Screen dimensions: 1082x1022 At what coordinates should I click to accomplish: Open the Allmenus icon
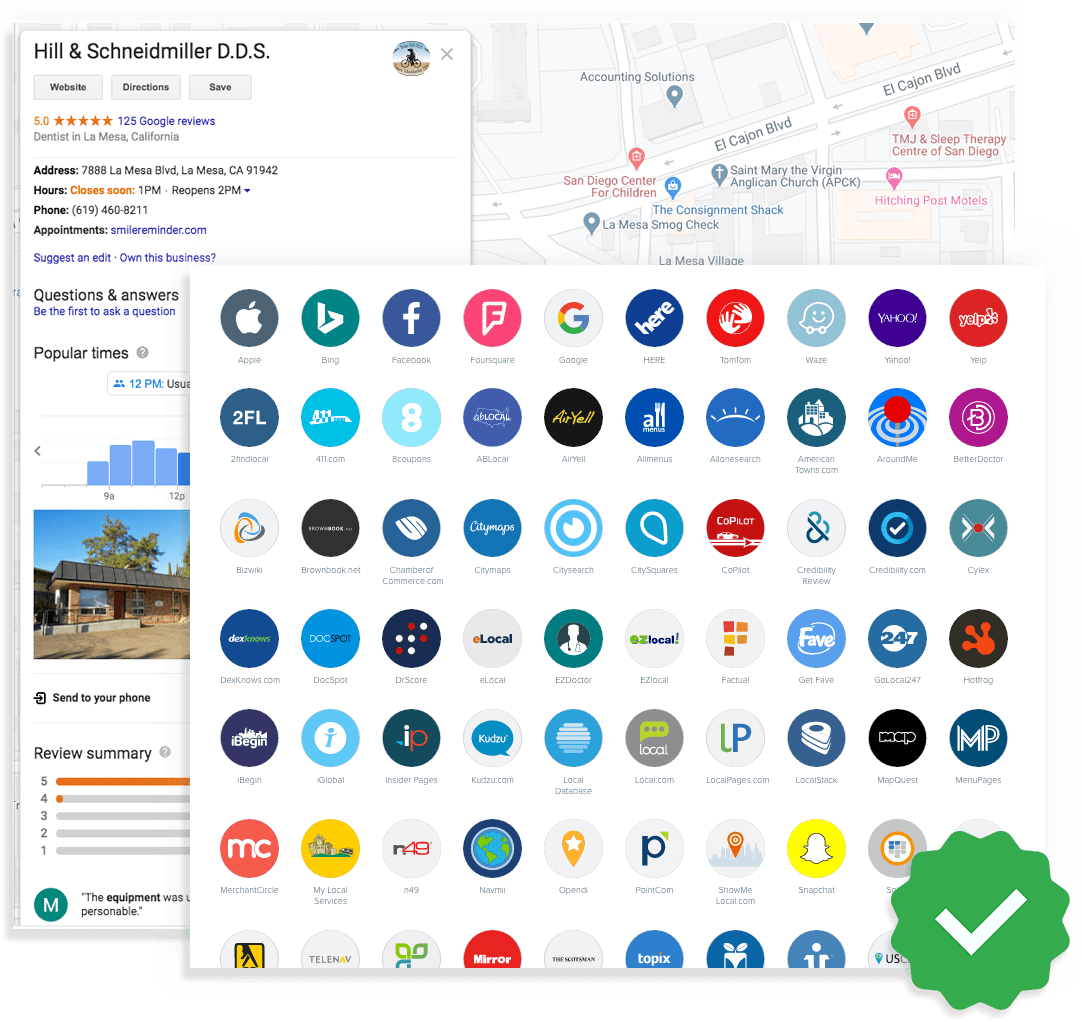pyautogui.click(x=654, y=417)
